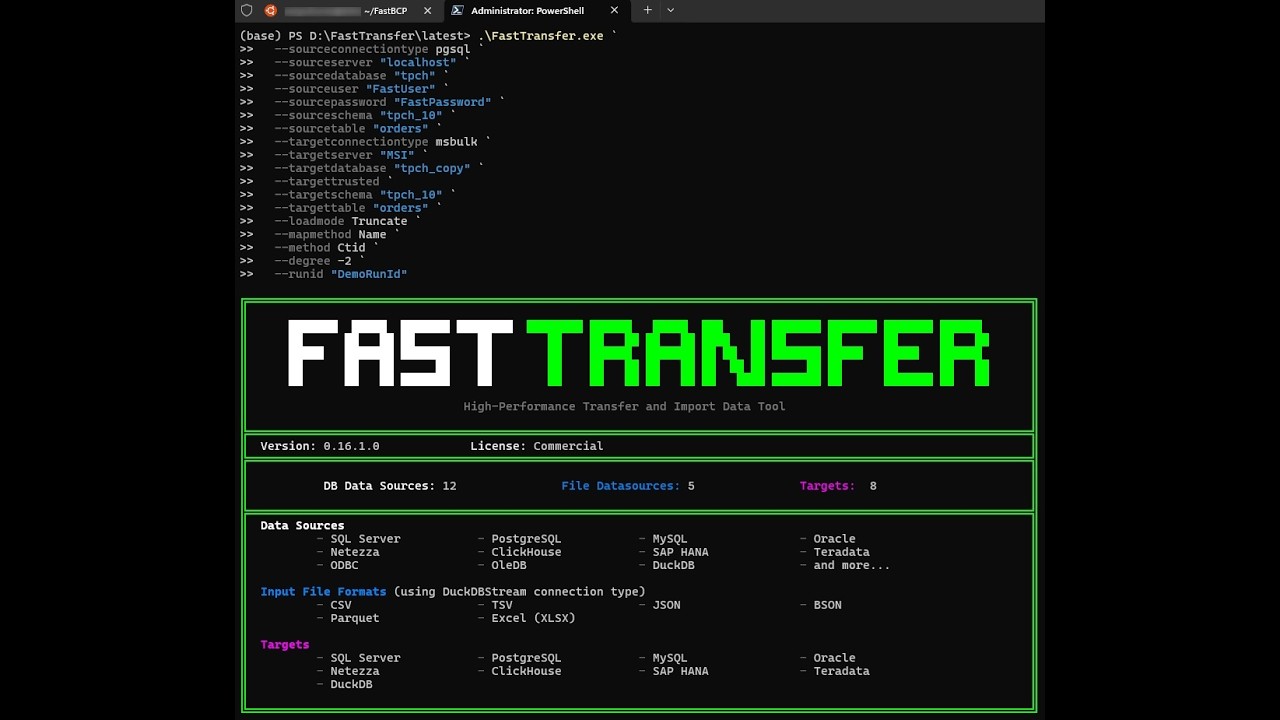
Task: Click Oracle under Data Sources
Action: pyautogui.click(x=834, y=539)
